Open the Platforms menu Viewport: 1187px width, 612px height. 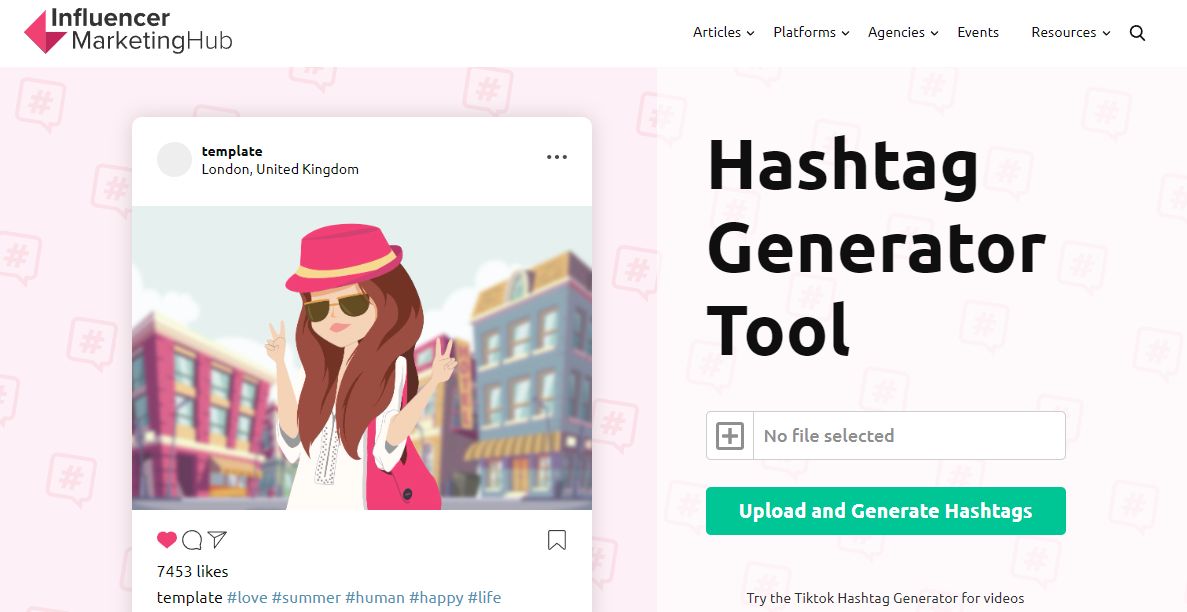[x=804, y=32]
